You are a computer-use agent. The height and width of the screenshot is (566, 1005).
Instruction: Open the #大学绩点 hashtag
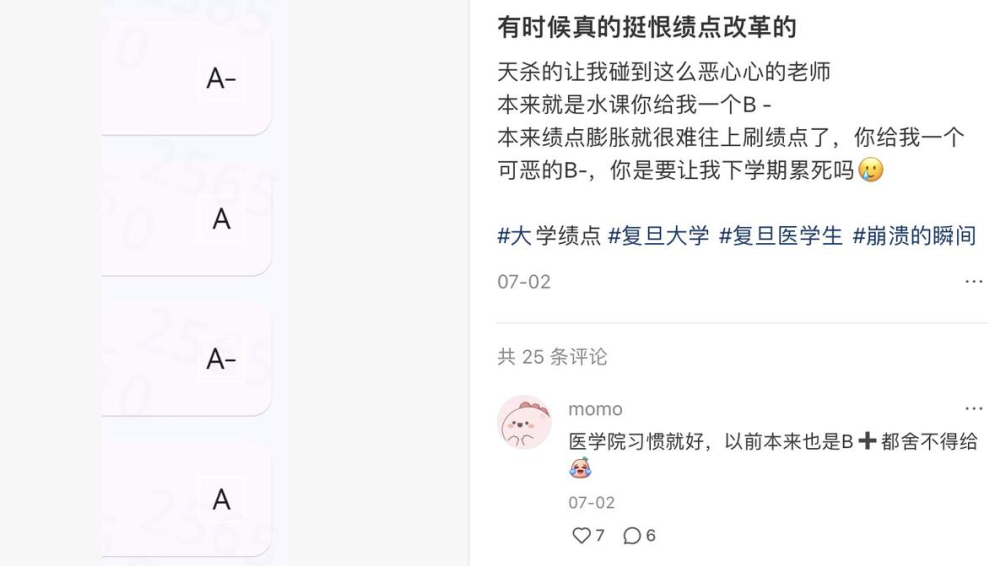tap(549, 236)
